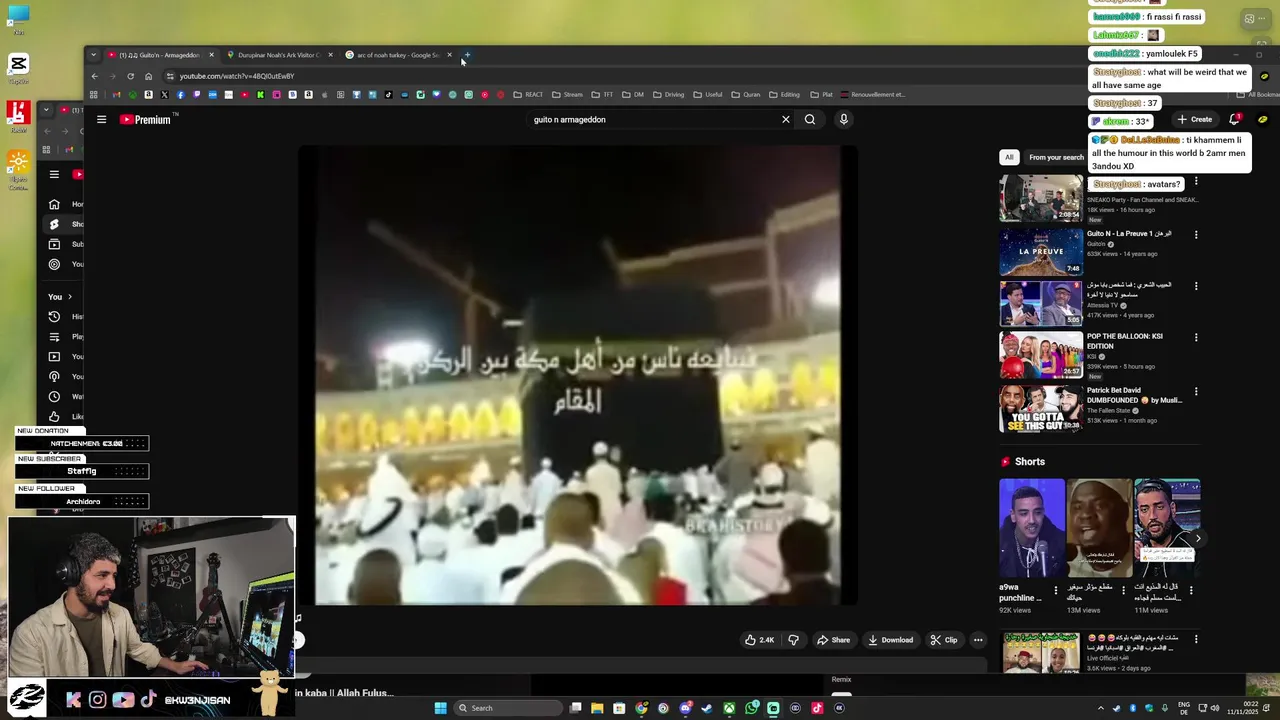Open the Windows Start menu

point(440,708)
